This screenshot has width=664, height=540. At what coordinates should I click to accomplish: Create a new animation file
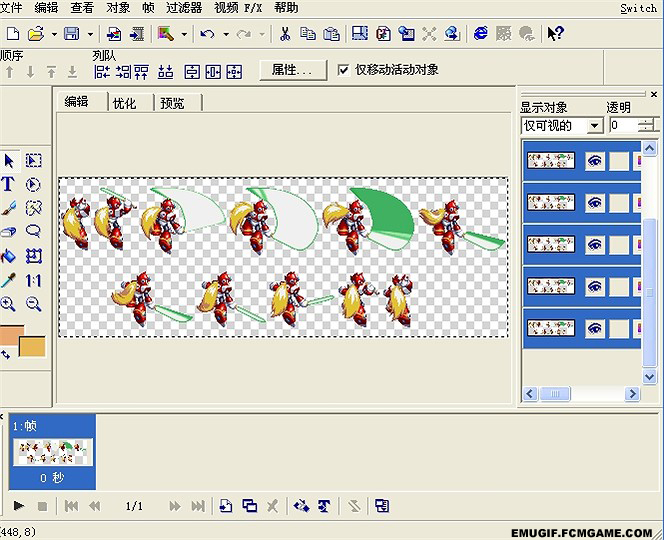(12, 33)
